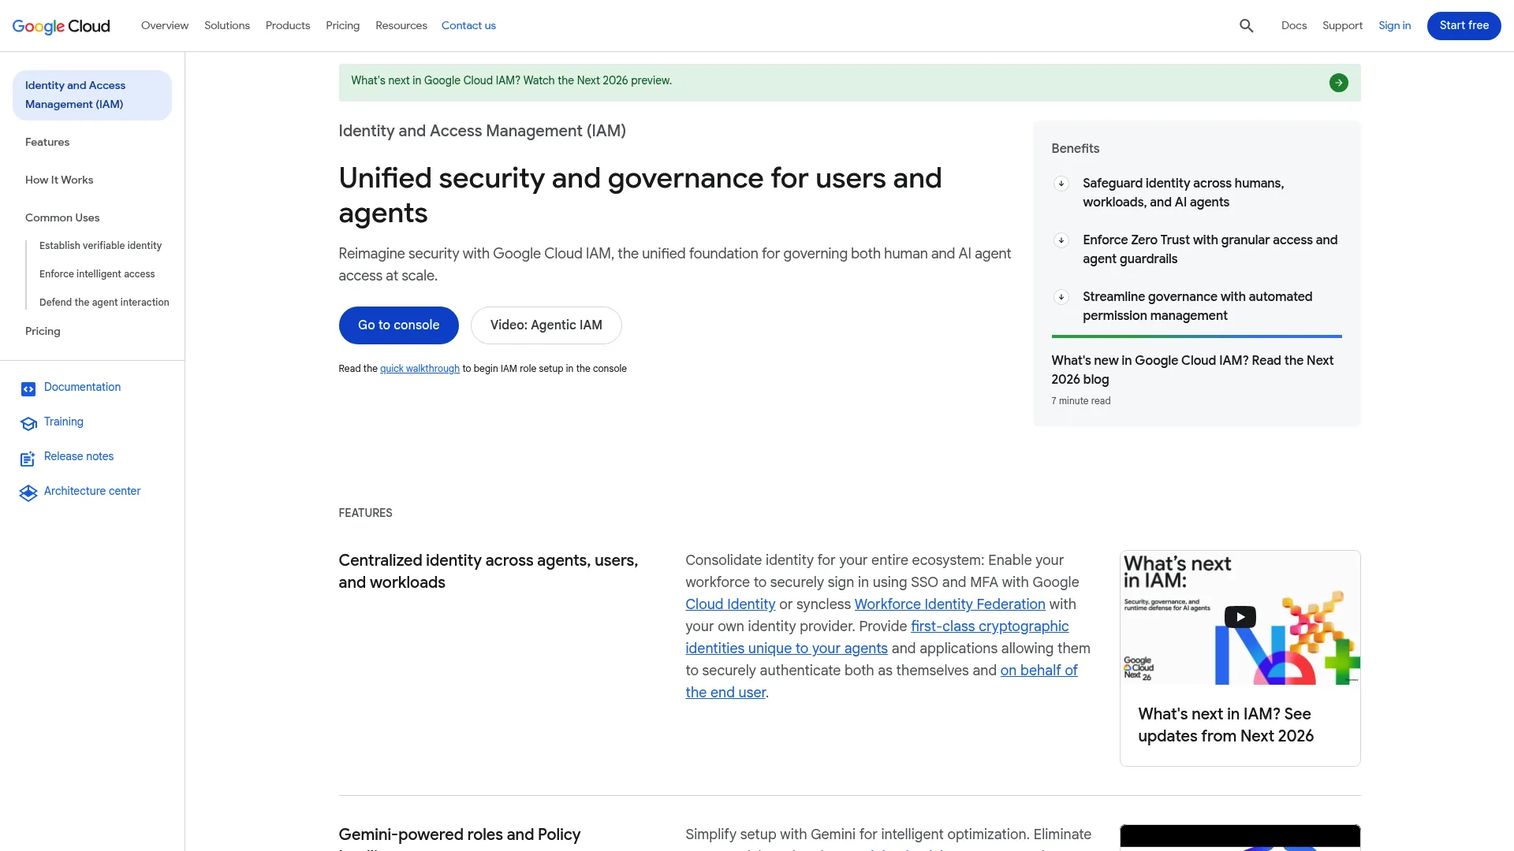The width and height of the screenshot is (1514, 851).
Task: Open the Products menu
Action: (x=288, y=26)
